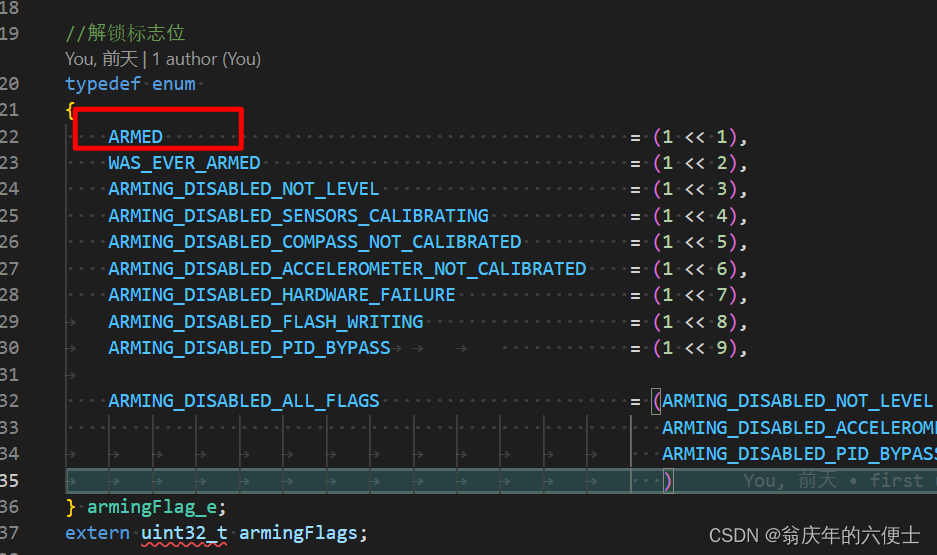Click ARMING_DISABLED_ALL_FLAGS identifier

[243, 401]
